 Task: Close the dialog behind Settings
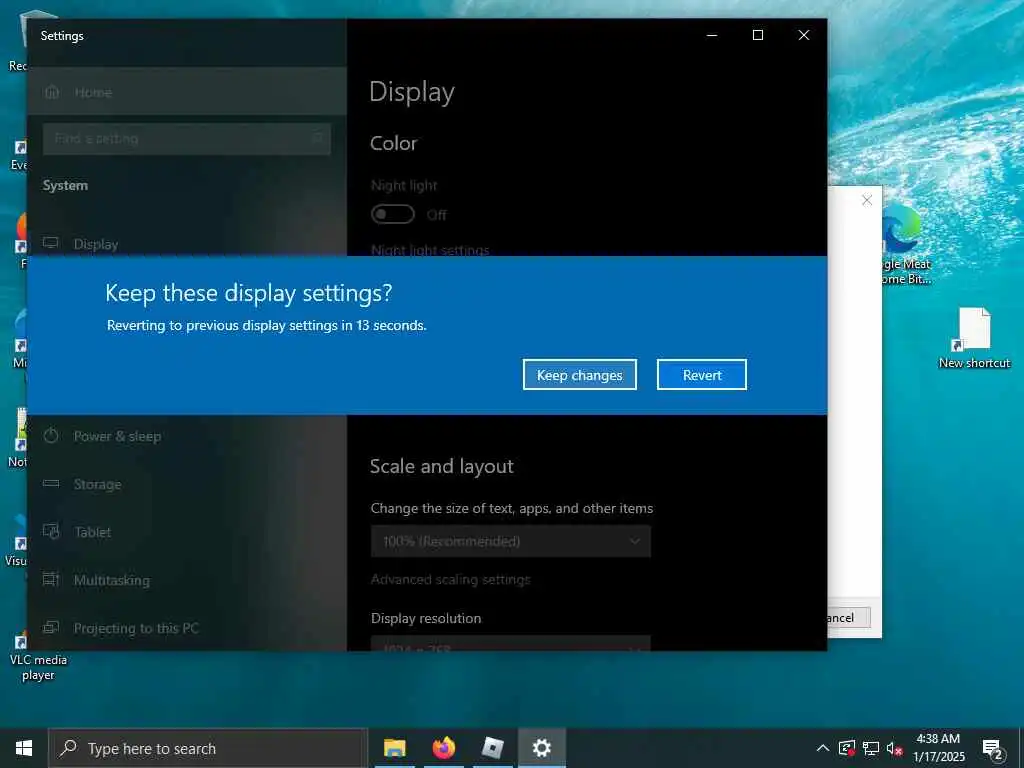coord(867,200)
